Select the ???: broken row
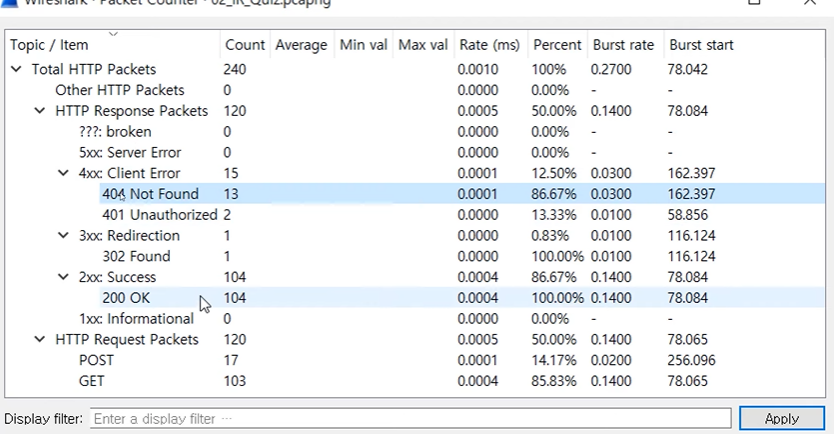The height and width of the screenshot is (434, 834). click(415, 131)
